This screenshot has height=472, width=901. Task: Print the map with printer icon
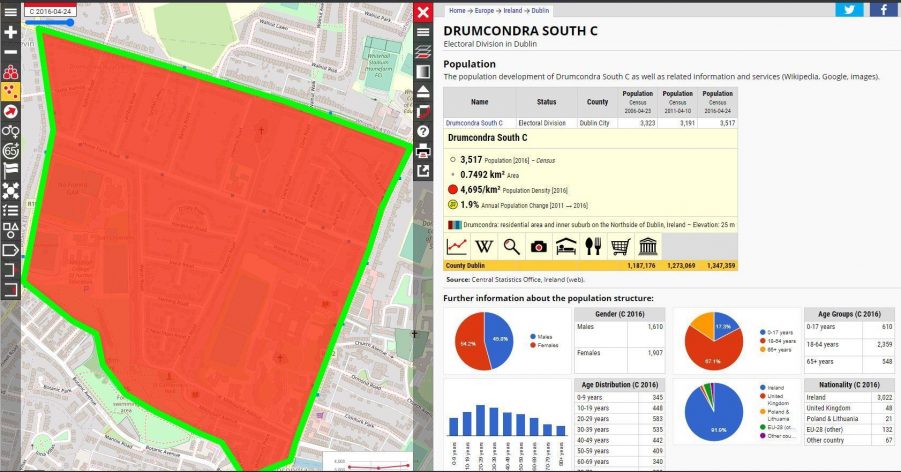[x=423, y=151]
